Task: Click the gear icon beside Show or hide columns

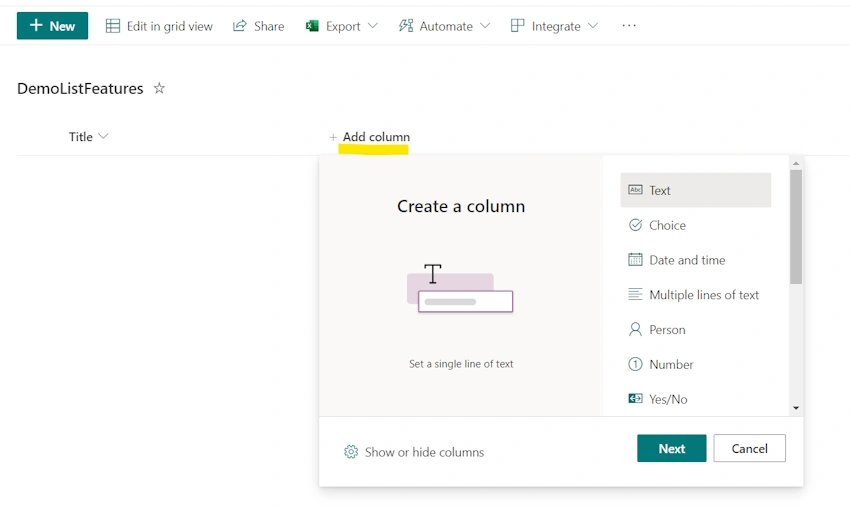Action: click(x=351, y=452)
